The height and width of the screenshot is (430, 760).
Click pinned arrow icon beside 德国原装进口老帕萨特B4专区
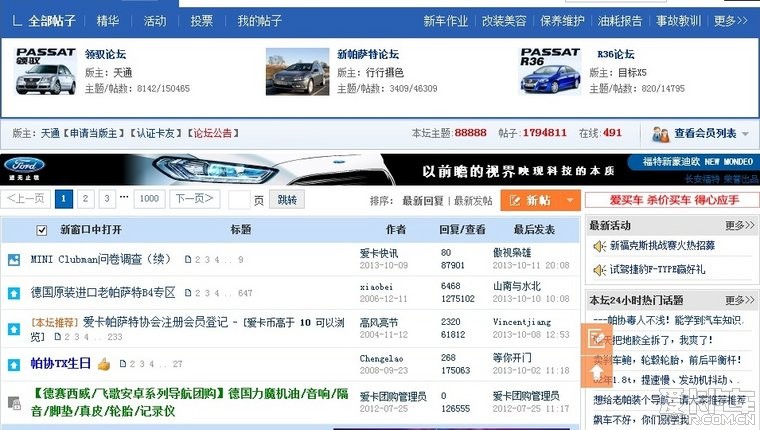coord(14,293)
